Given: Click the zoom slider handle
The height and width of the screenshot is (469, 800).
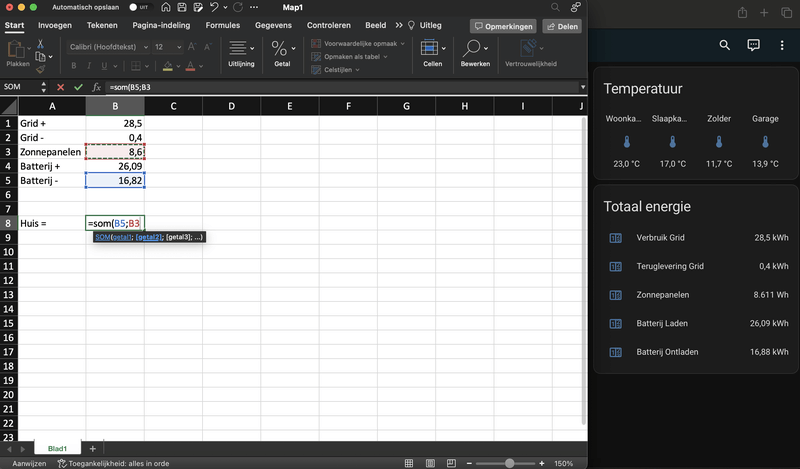Looking at the screenshot, I should pyautogui.click(x=509, y=463).
